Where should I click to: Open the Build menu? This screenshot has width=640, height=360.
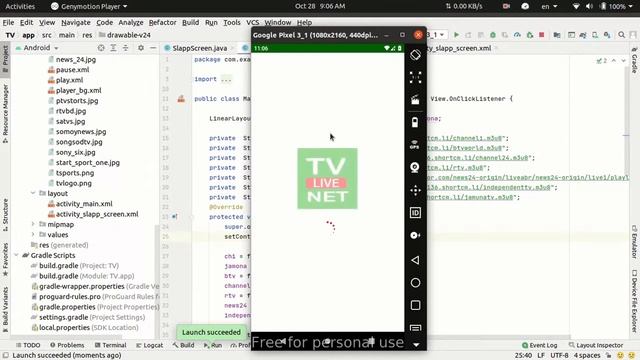point(190,22)
